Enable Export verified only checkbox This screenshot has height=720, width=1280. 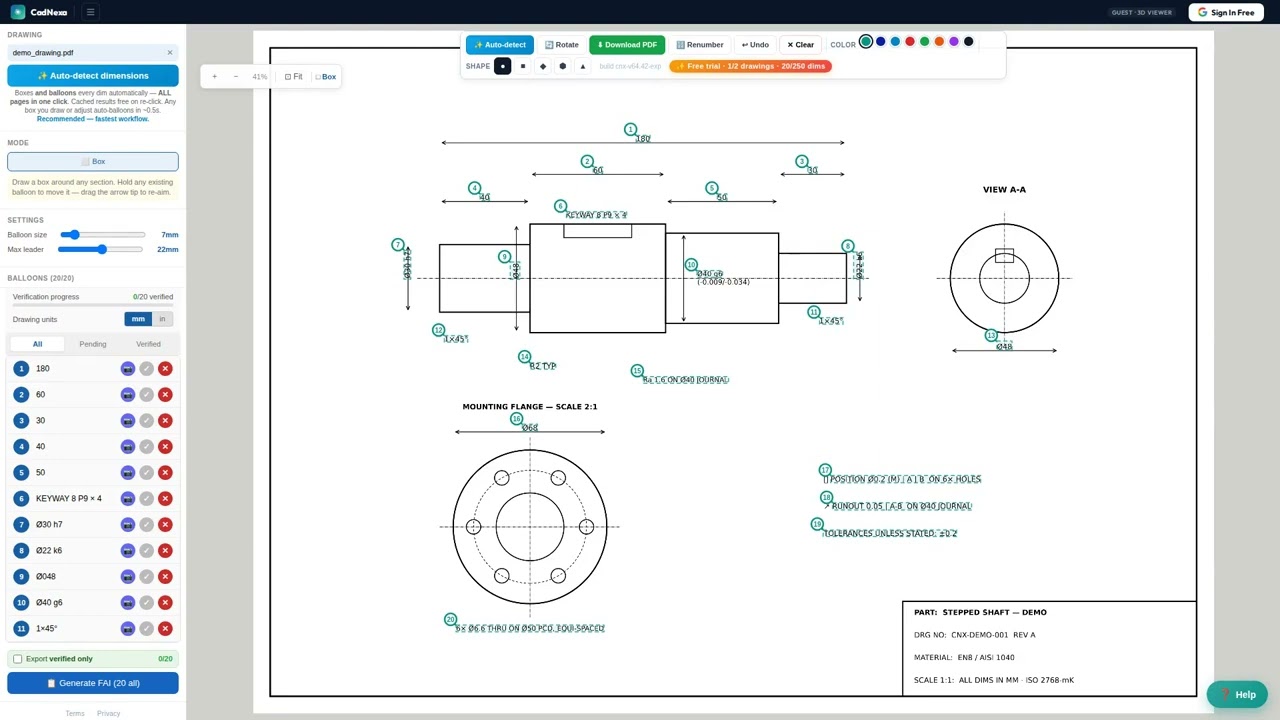(x=17, y=659)
